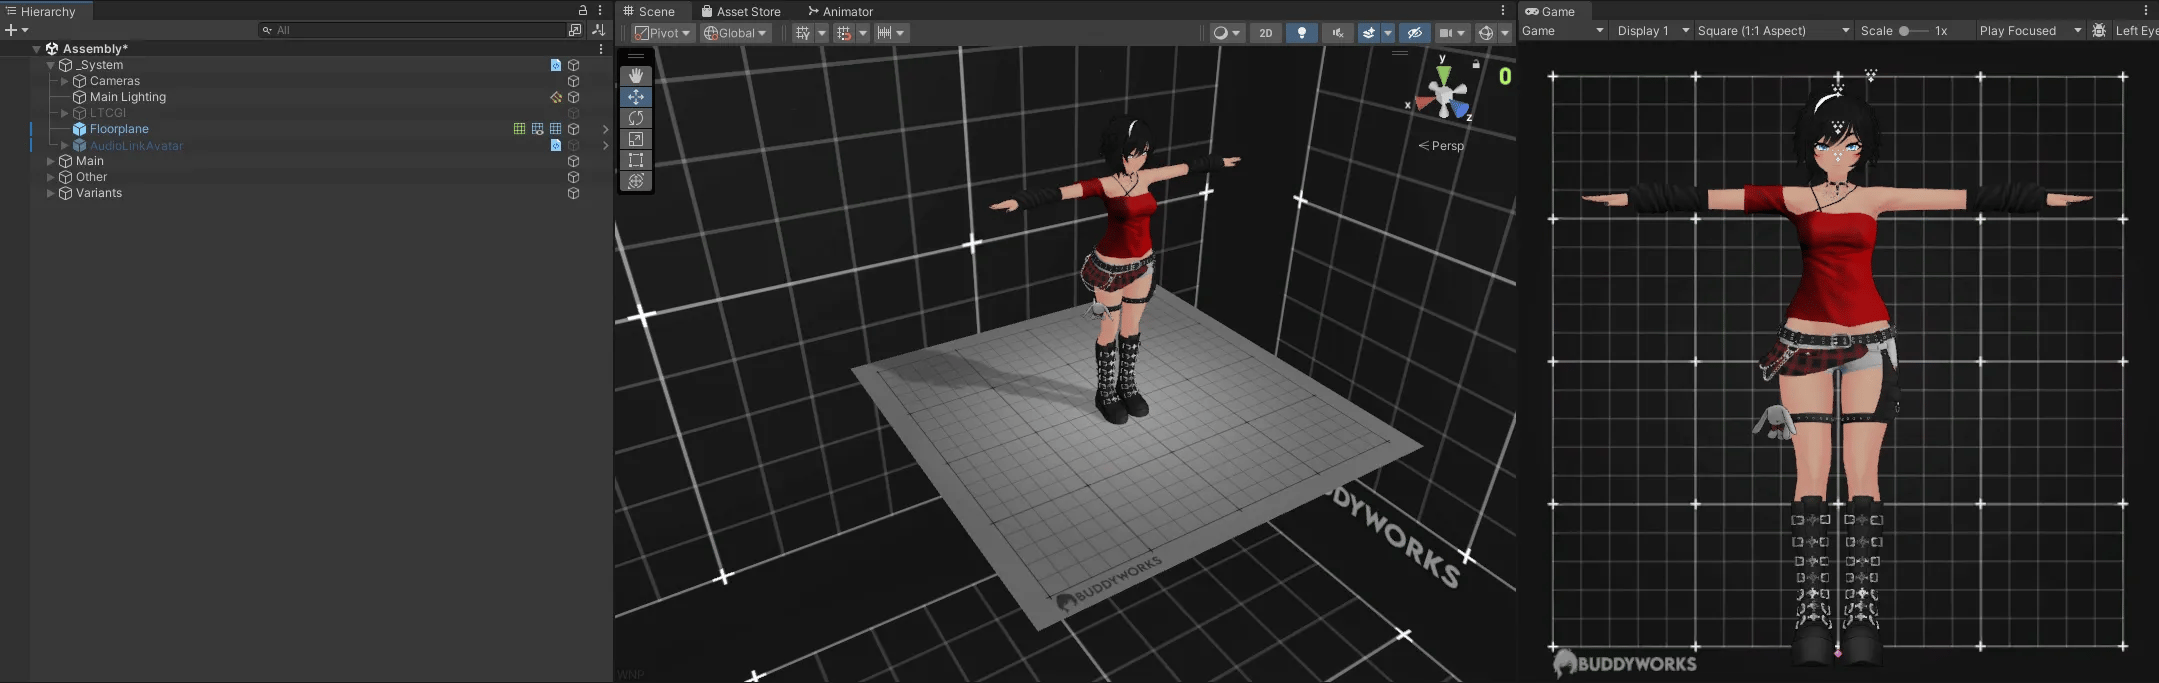Toggle hidden objects visibility eye icon

tap(1414, 33)
